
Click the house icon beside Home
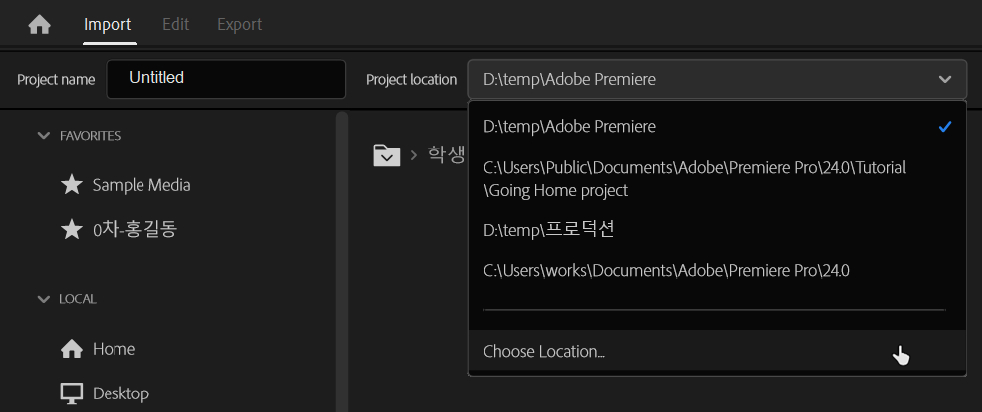(71, 349)
